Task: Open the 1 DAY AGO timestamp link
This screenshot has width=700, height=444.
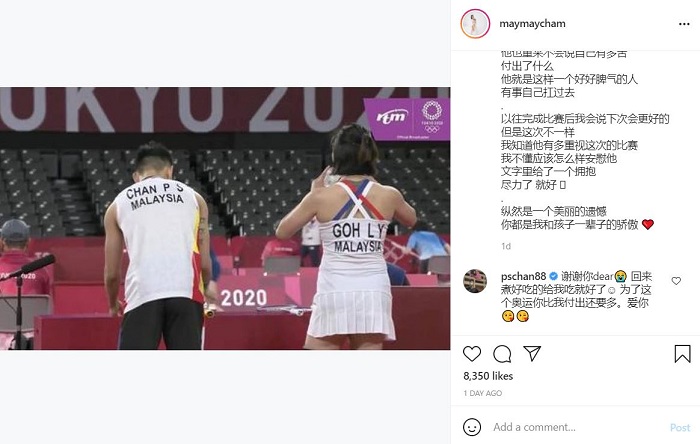Action: [483, 393]
